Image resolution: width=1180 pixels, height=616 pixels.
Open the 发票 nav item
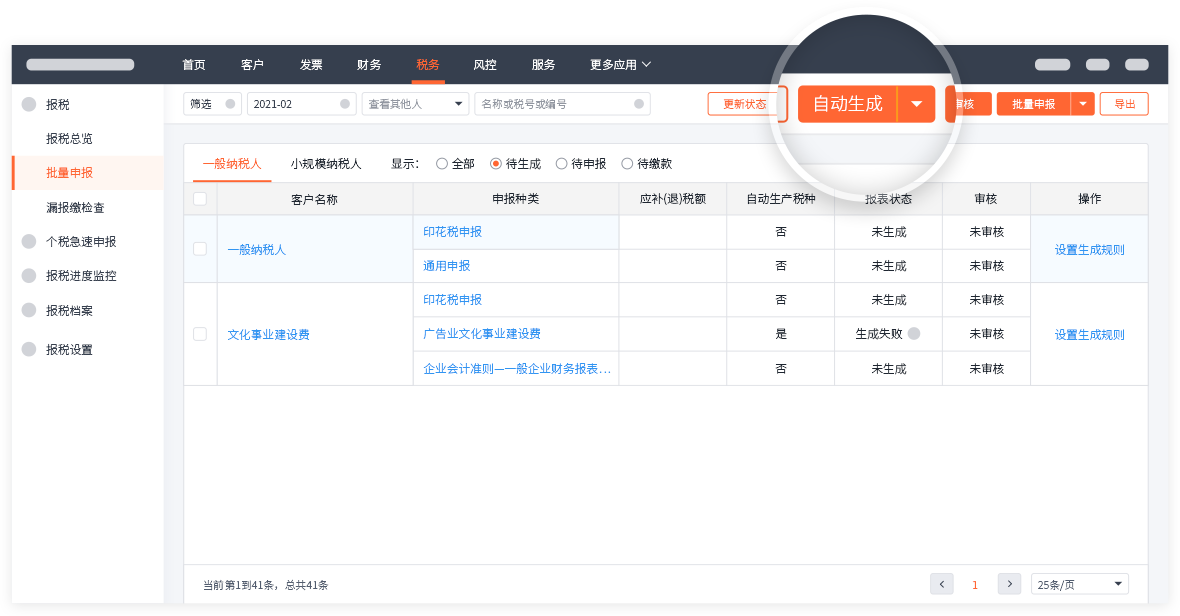(311, 65)
